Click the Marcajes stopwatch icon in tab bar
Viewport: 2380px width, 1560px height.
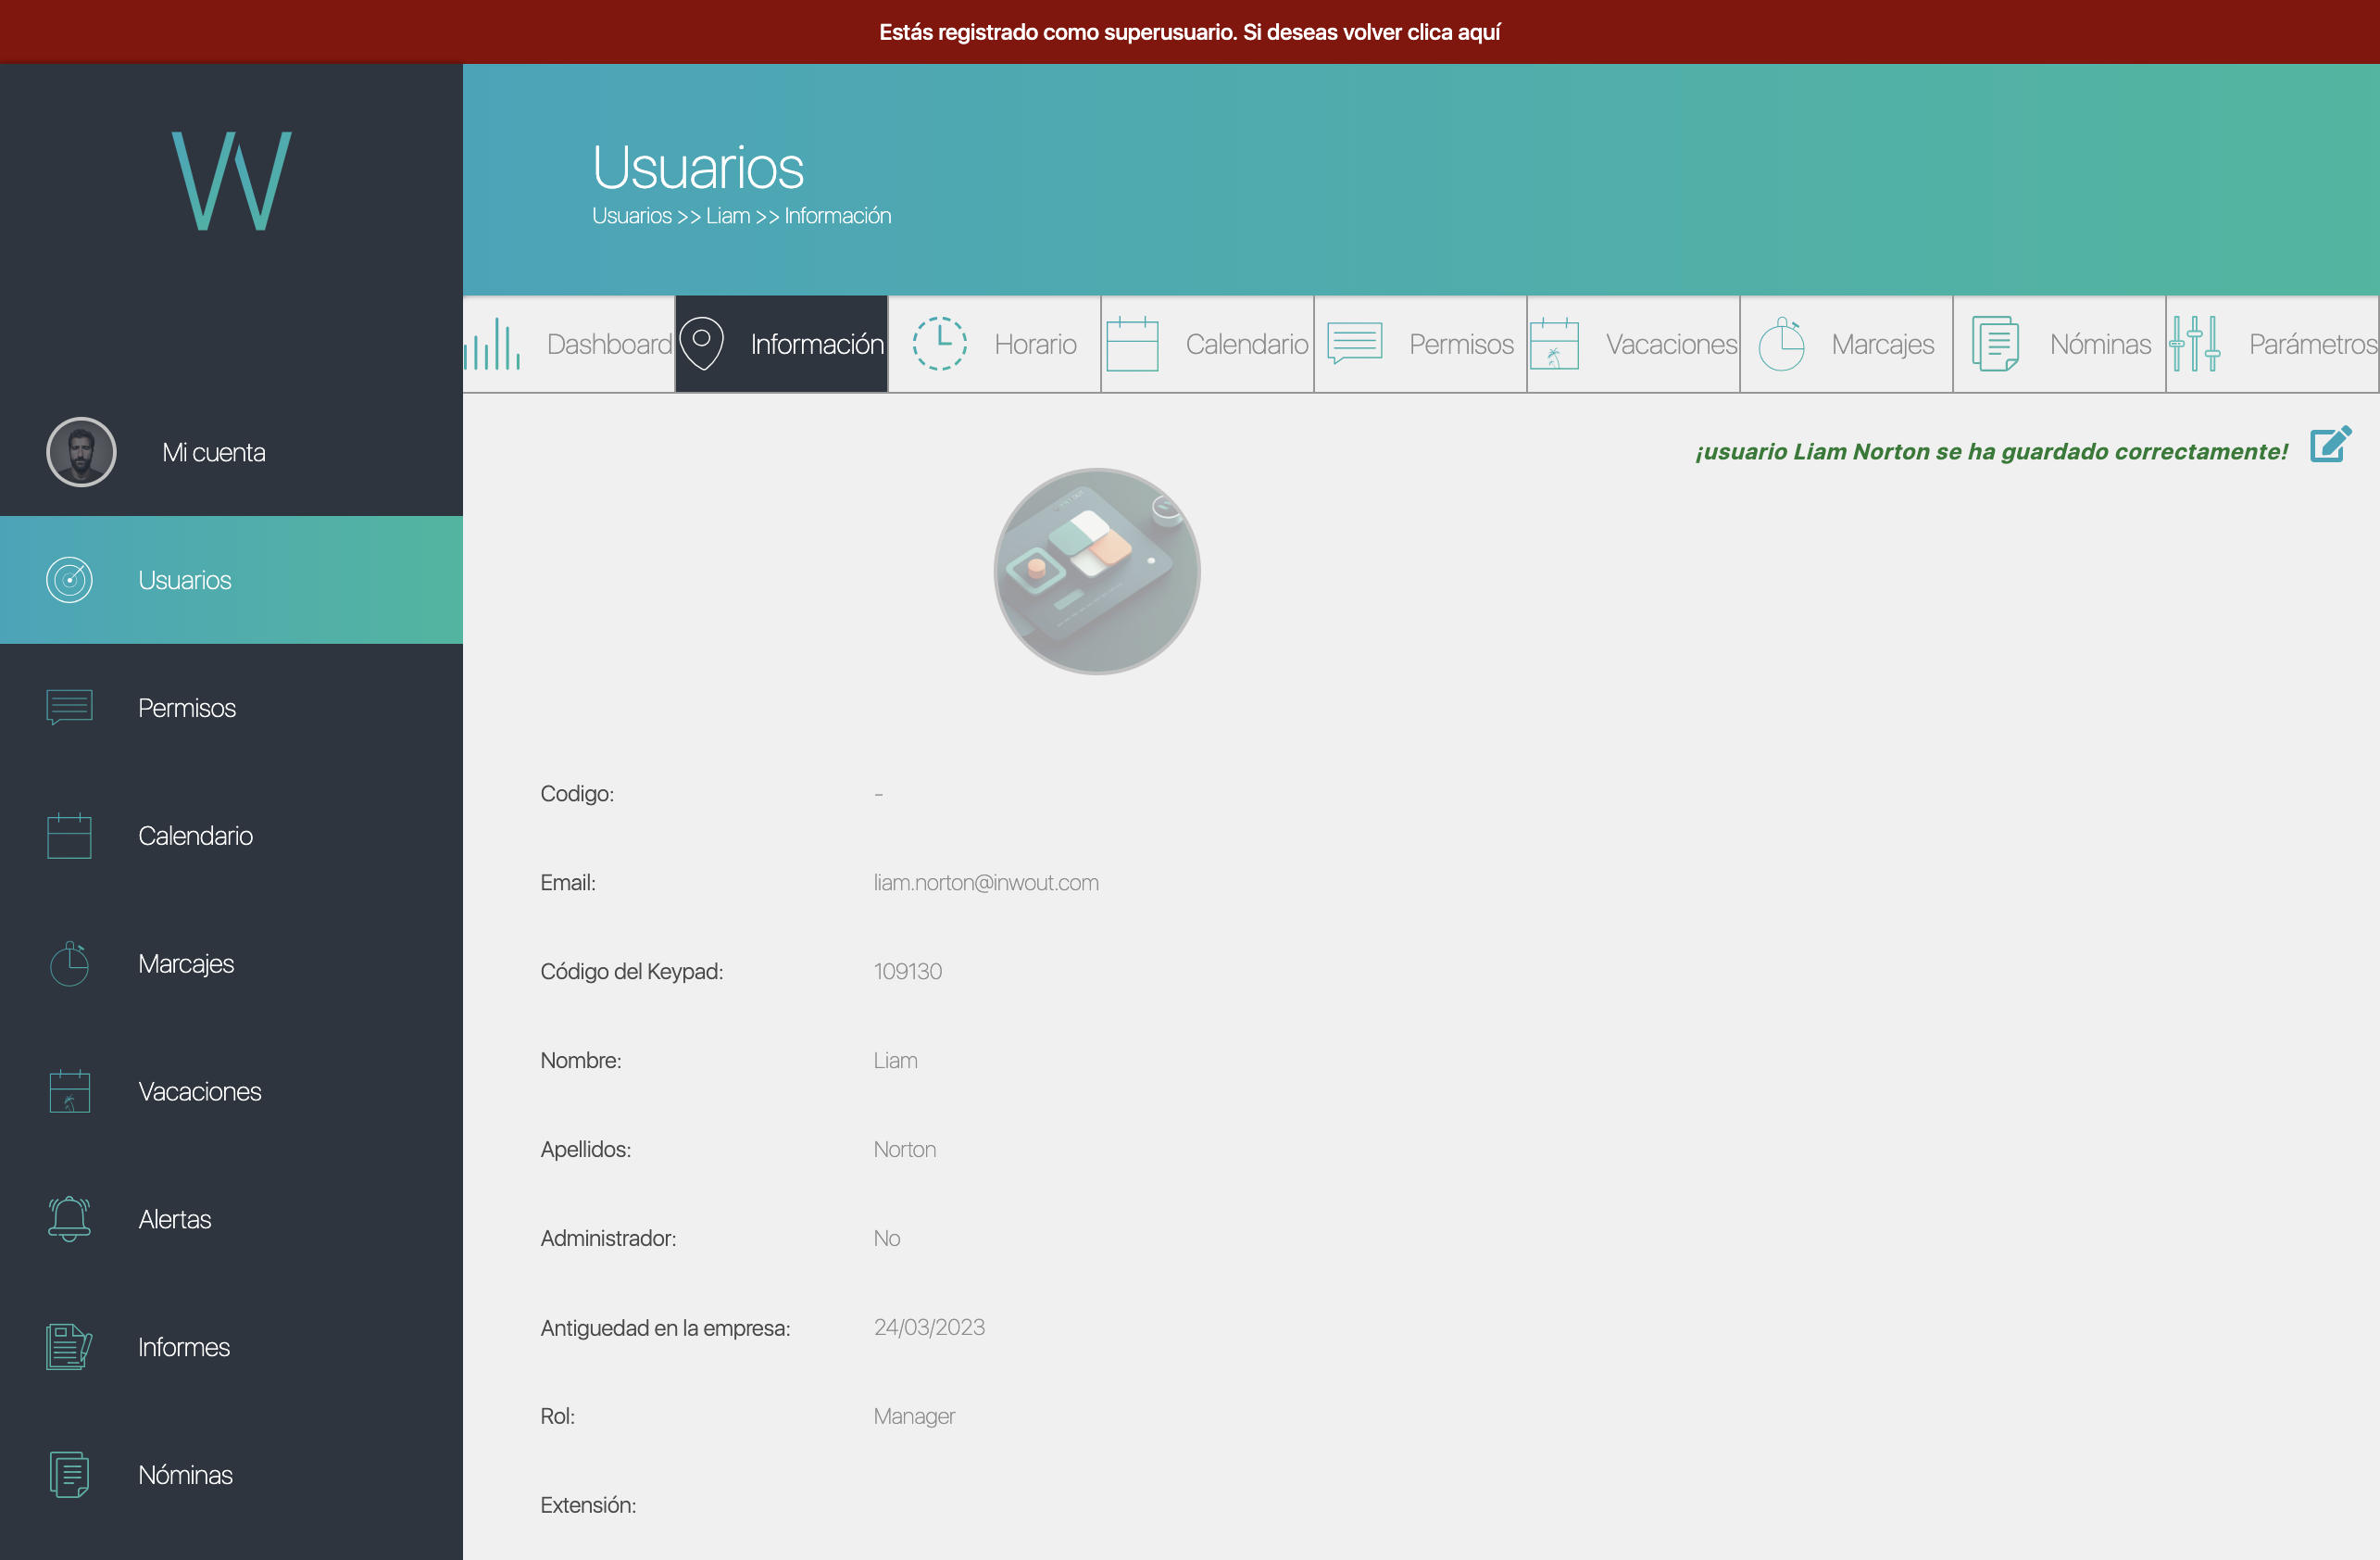pyautogui.click(x=1781, y=344)
